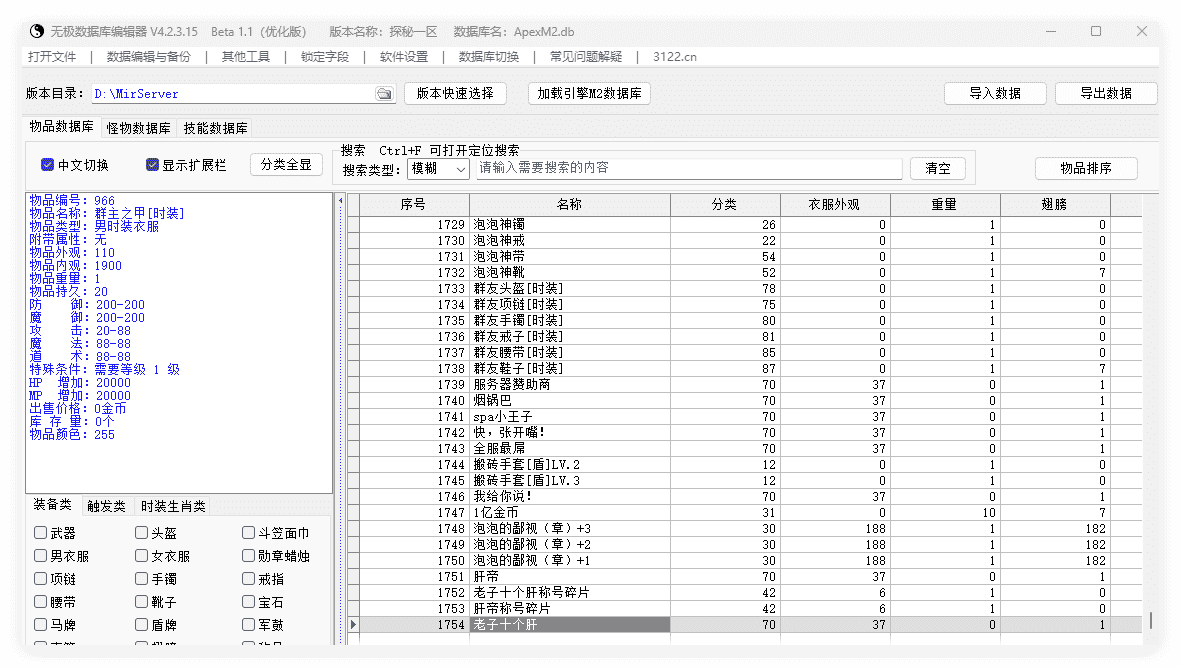Select the 物品数据库 tab
Screen dimensions: 1181x667
62,126
